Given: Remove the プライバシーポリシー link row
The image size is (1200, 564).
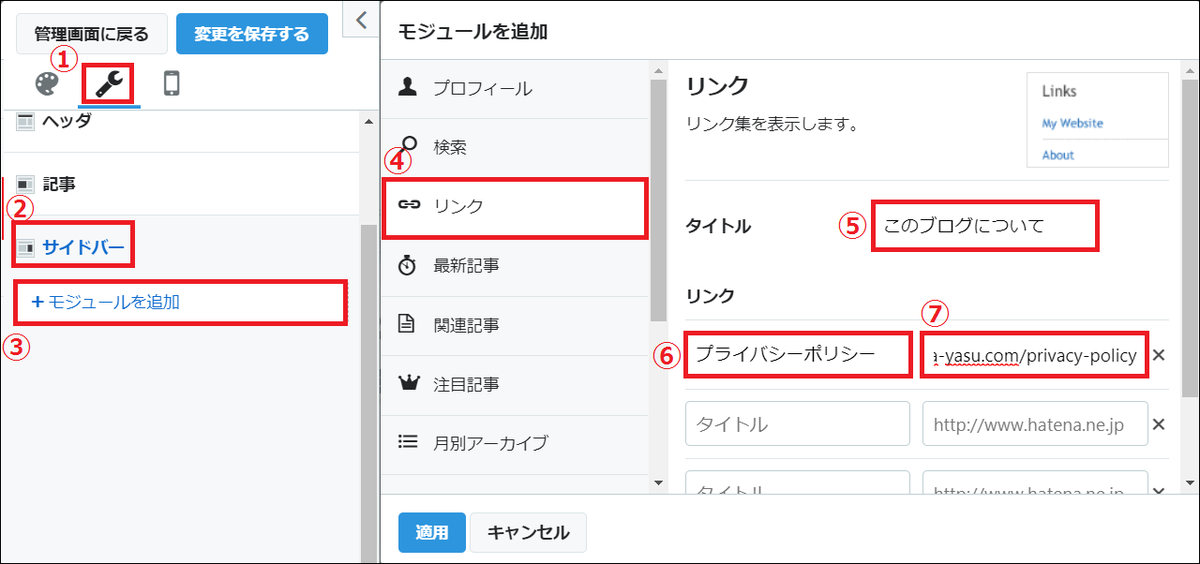Looking at the screenshot, I should (1158, 355).
